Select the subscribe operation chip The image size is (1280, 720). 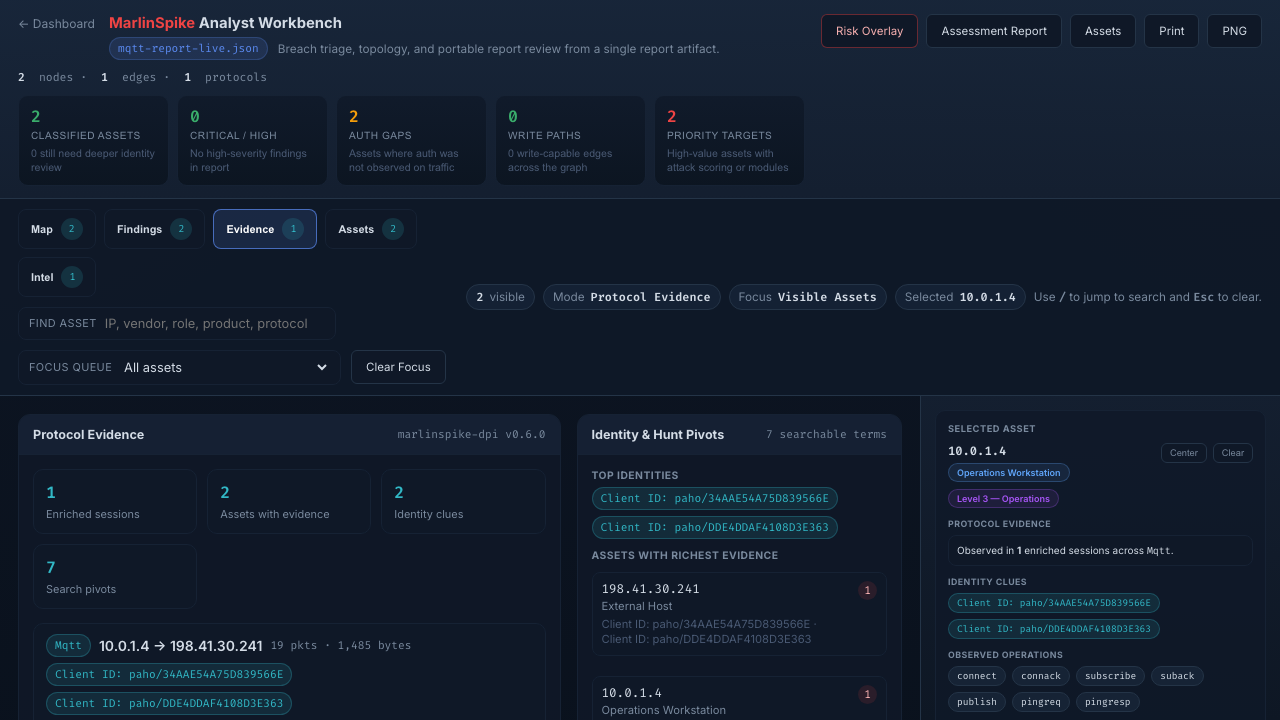click(x=1110, y=675)
